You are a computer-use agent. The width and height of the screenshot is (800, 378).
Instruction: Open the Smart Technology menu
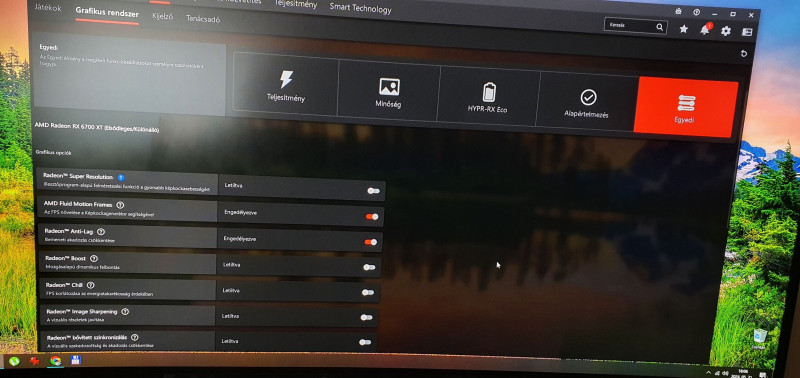360,8
